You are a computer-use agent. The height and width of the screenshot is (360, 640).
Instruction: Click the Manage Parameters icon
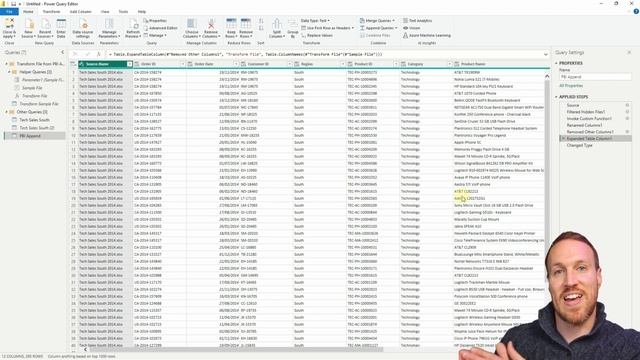pyautogui.click(x=109, y=28)
